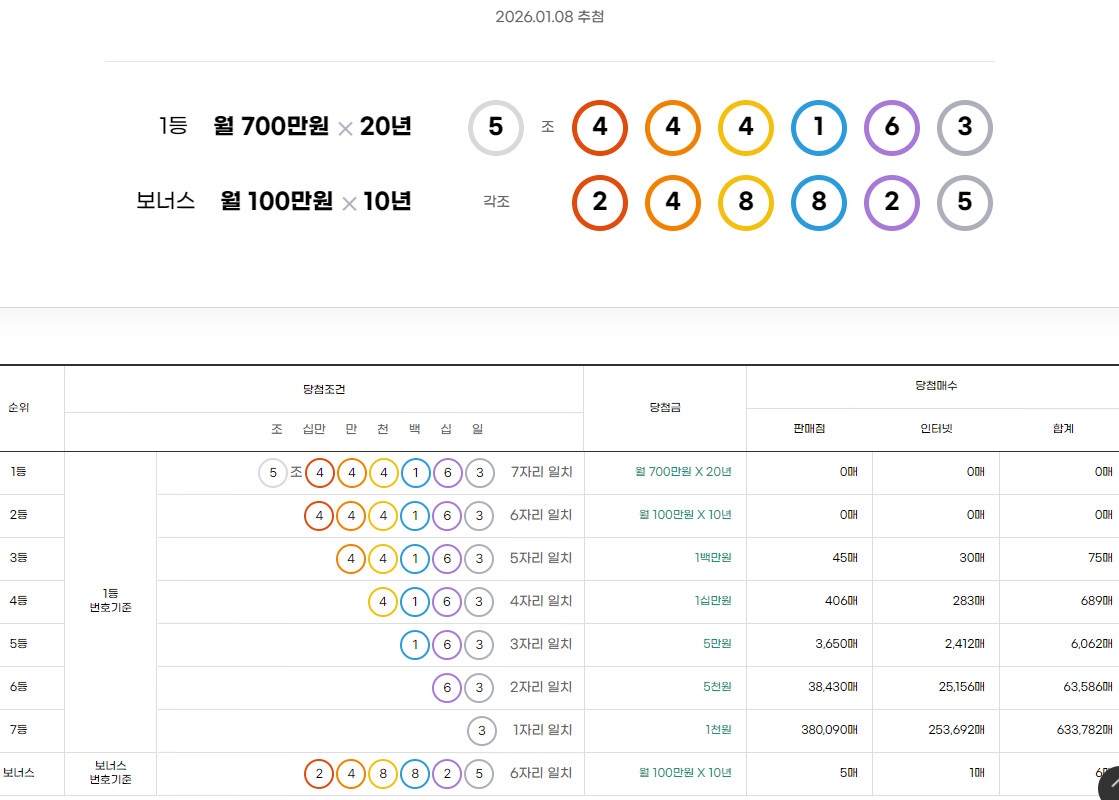Open the 1백만원 prize amount in the 3등 row
Screen dimensions: 1119x800
712,558
